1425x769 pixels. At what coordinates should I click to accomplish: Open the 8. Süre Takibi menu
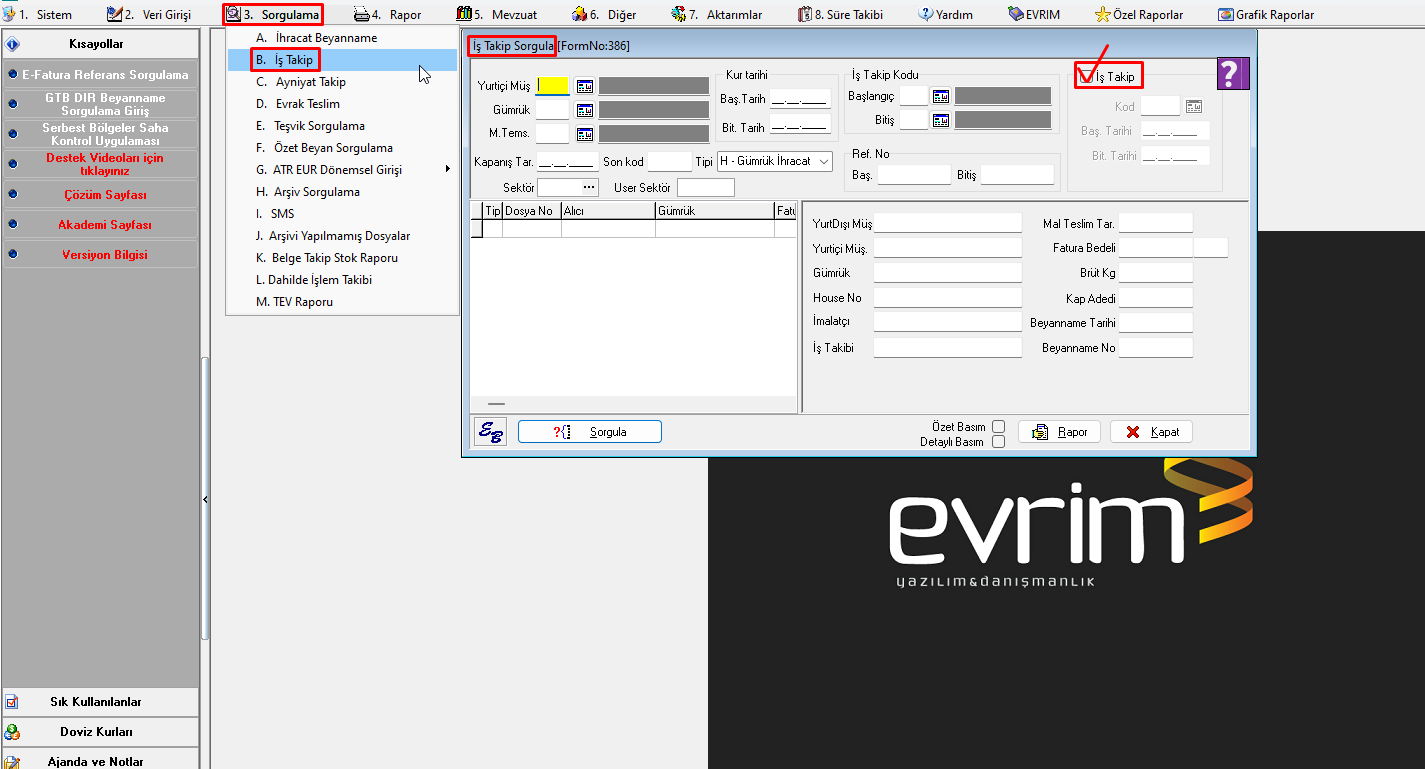[x=841, y=15]
